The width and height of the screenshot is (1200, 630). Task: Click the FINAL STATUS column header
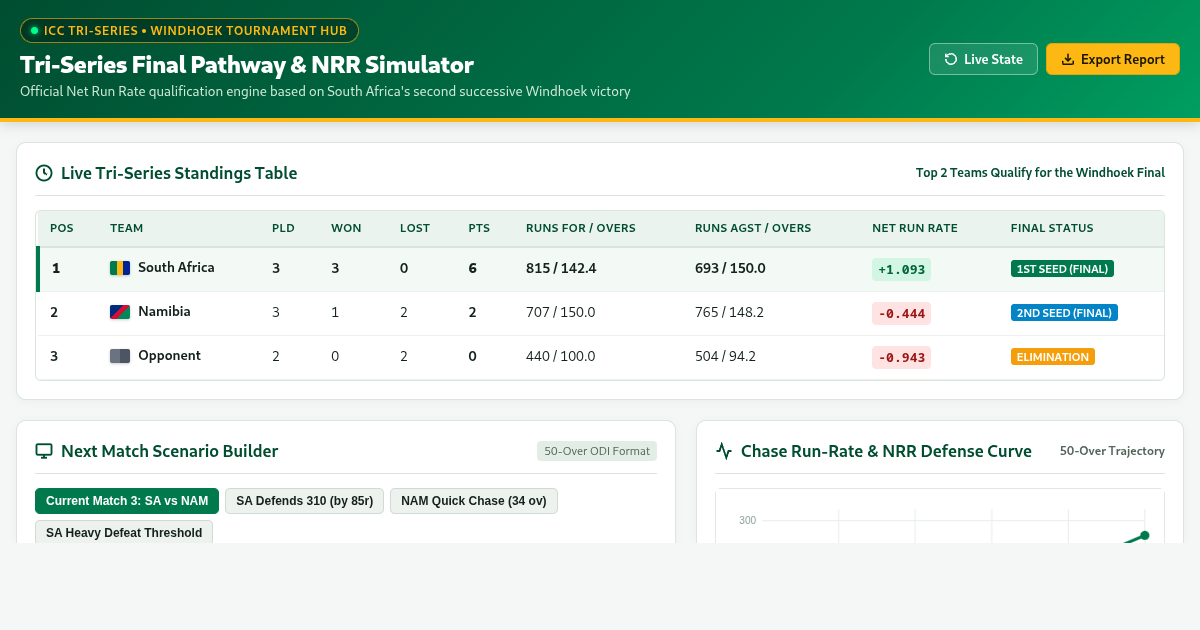(x=1052, y=228)
